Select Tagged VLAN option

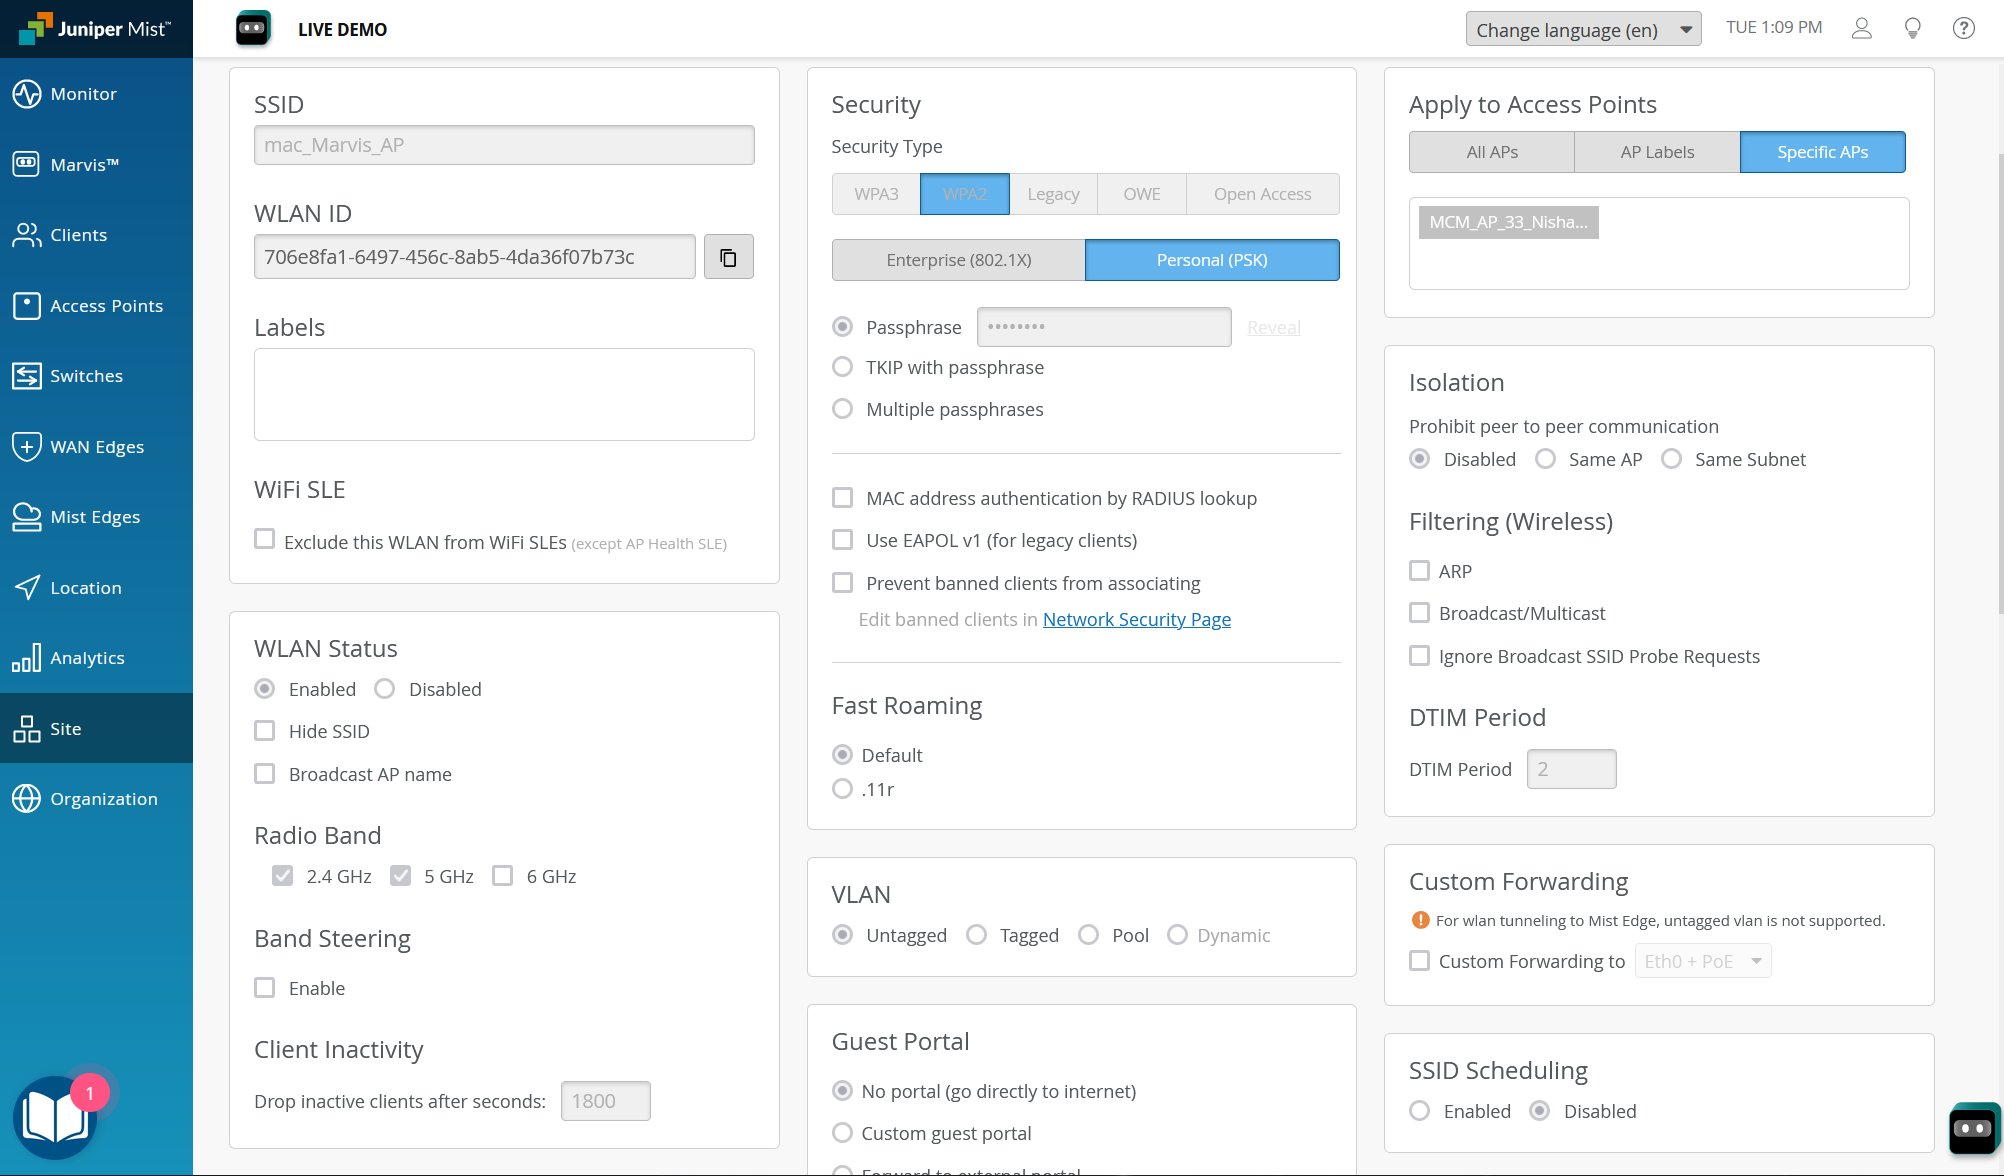pos(977,935)
